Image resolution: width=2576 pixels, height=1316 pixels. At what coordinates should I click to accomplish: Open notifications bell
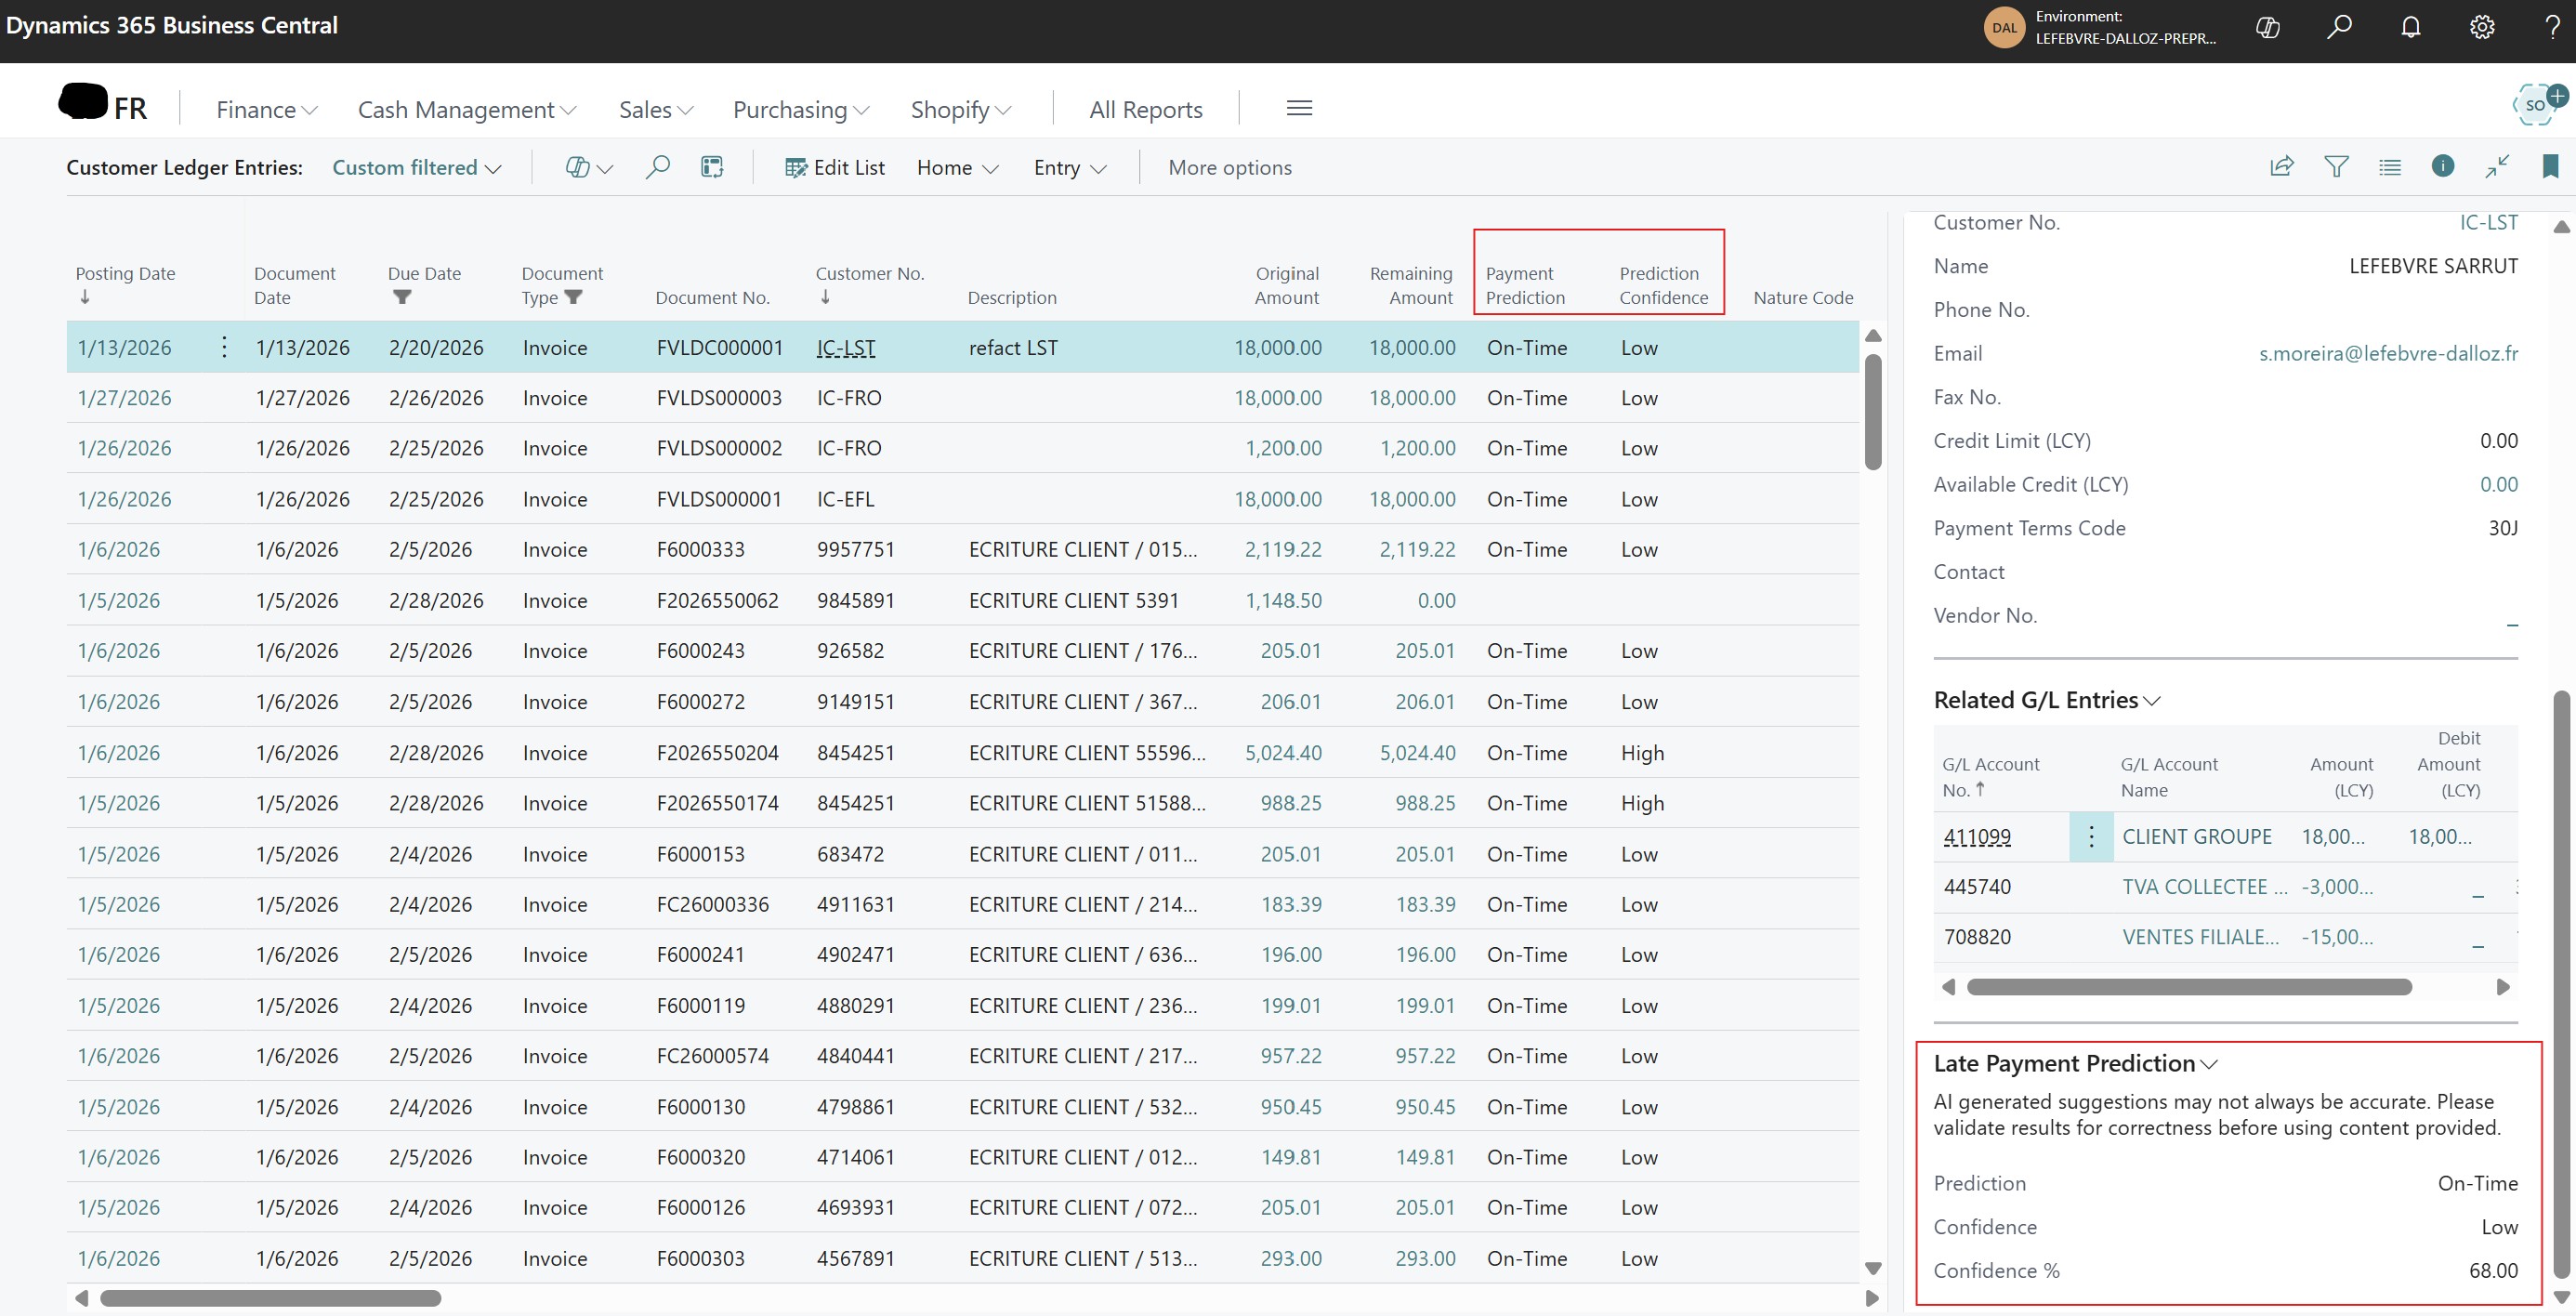point(2410,27)
